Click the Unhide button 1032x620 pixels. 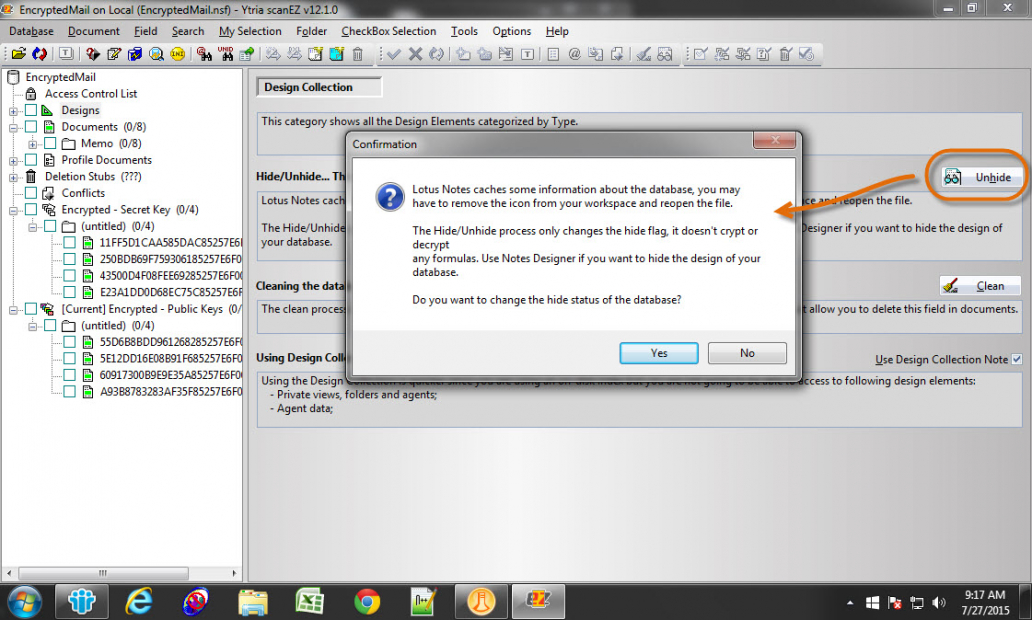click(x=982, y=177)
